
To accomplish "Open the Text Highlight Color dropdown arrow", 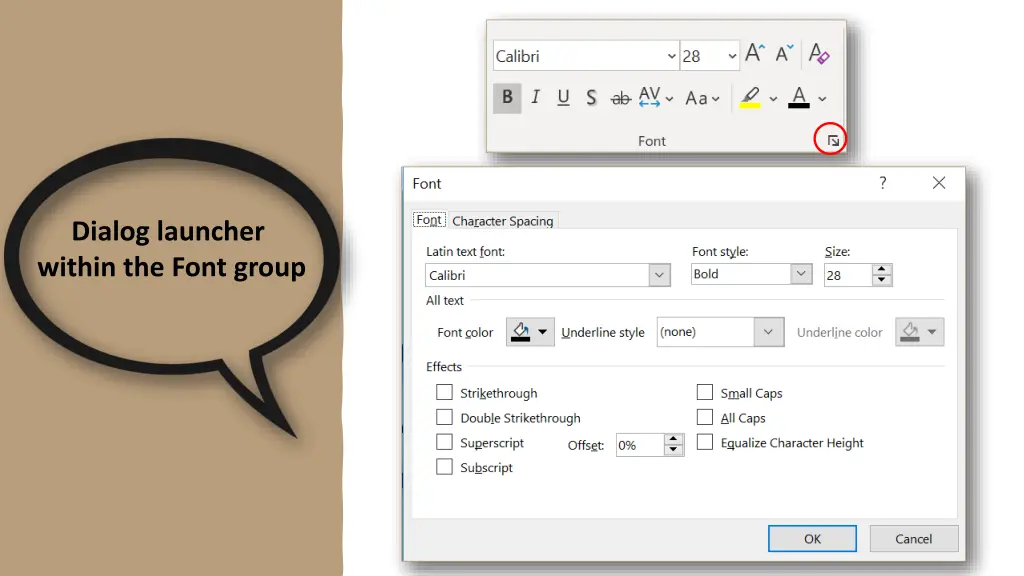I will (773, 99).
